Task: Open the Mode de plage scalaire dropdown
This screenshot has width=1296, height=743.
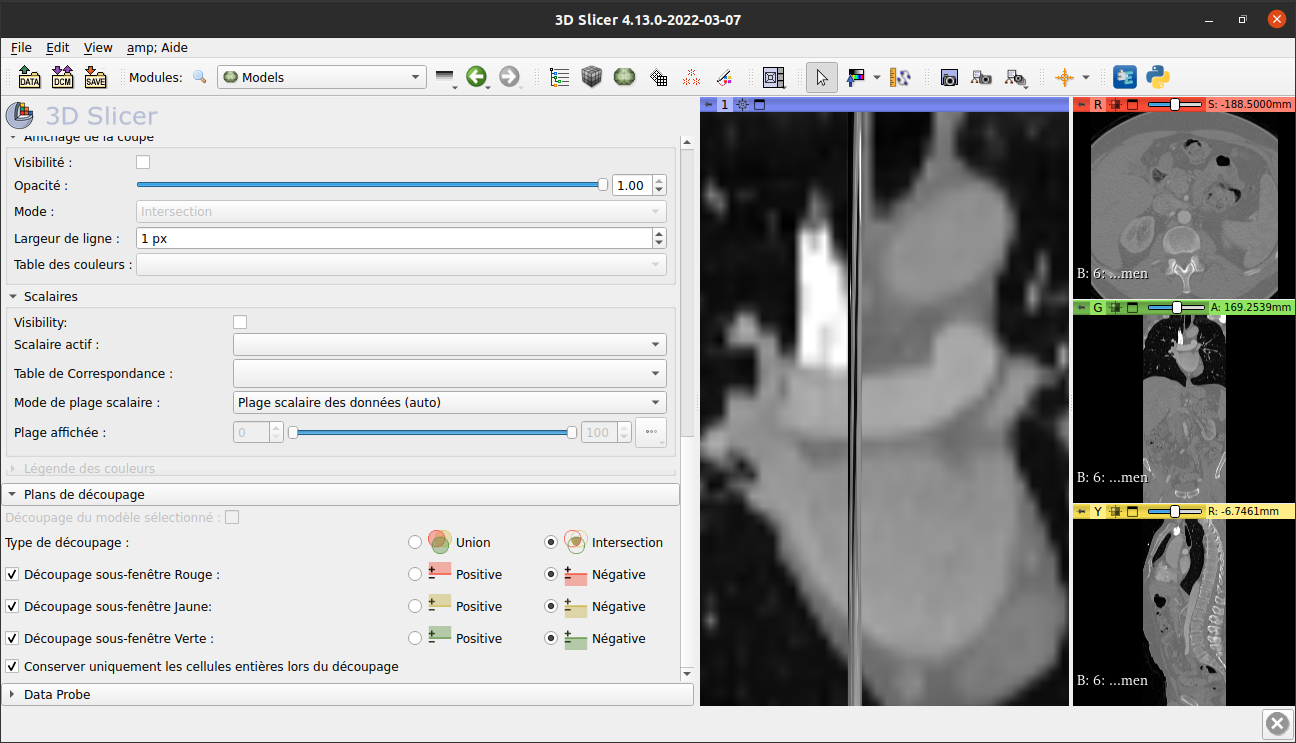Action: [450, 402]
